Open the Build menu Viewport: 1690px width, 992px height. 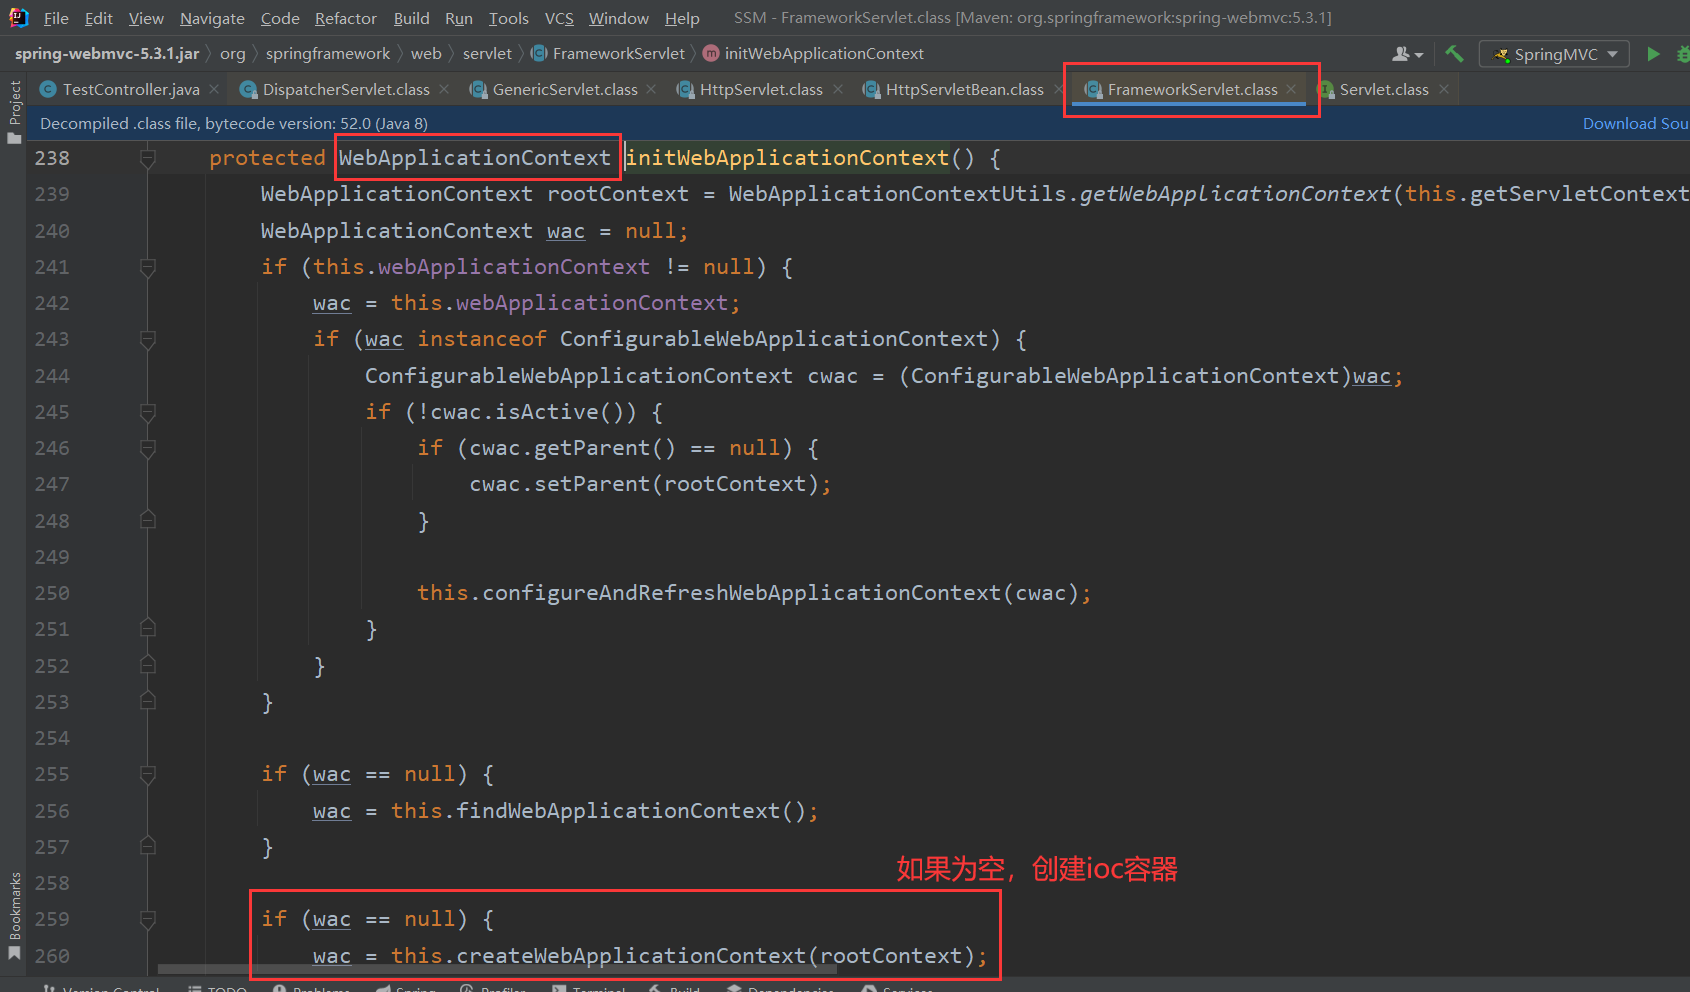click(411, 18)
